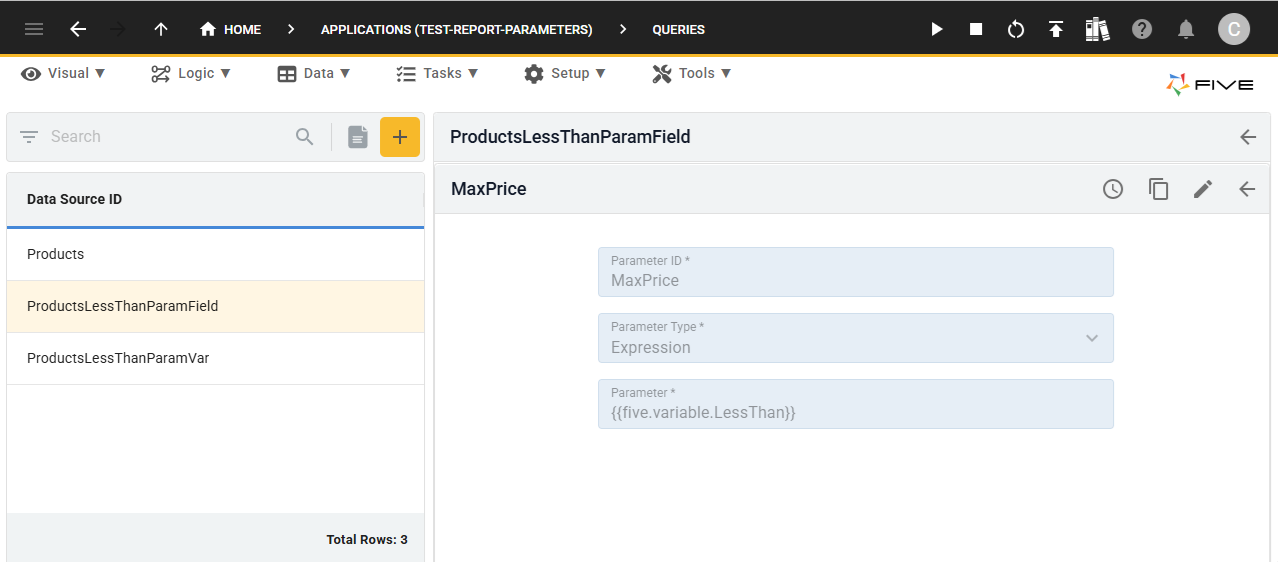Click the pencil edit icon for MaxPrice

pyautogui.click(x=1203, y=189)
